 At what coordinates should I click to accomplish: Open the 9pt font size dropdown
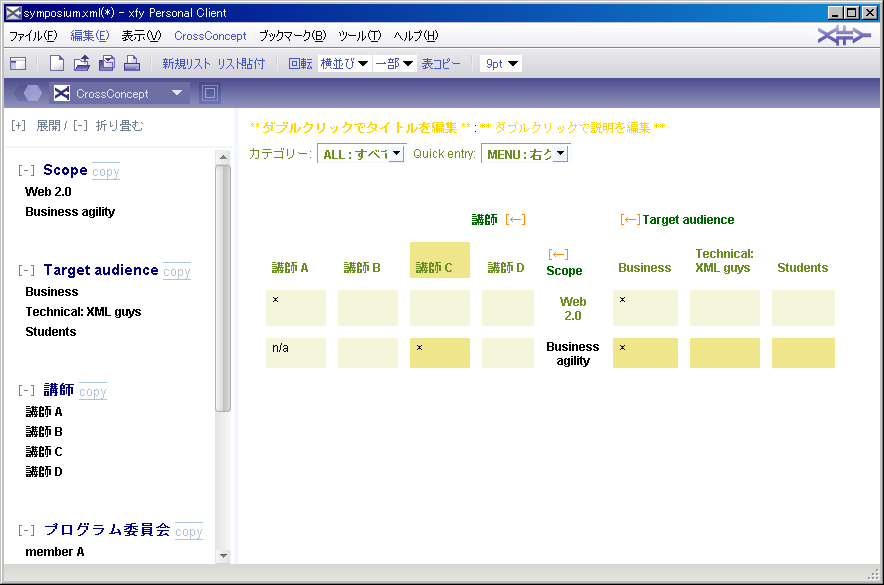(501, 64)
